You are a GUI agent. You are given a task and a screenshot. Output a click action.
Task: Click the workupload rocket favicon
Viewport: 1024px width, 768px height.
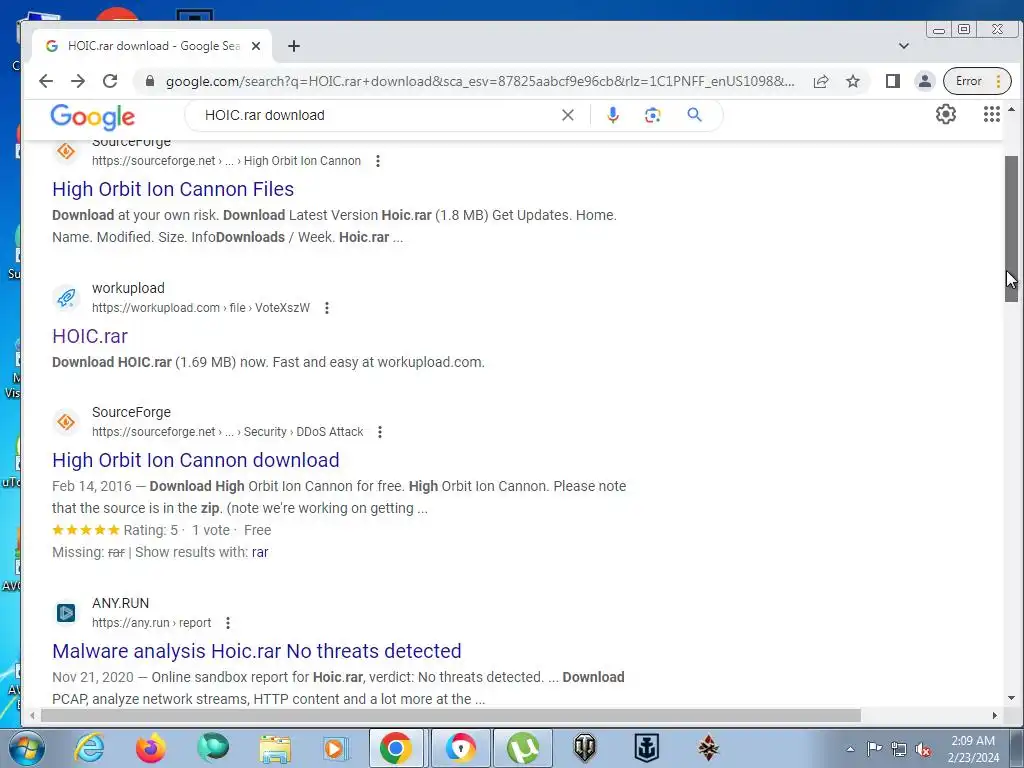(66, 298)
